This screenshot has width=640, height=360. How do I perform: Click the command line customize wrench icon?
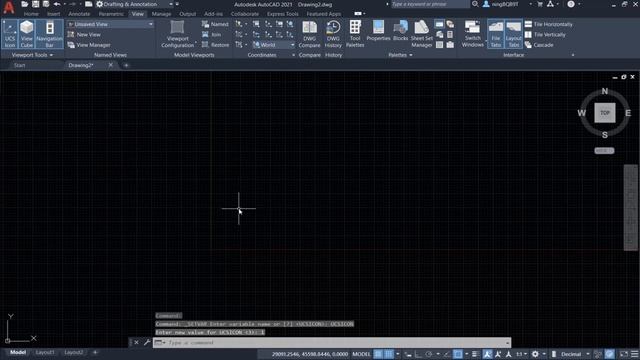tap(147, 342)
